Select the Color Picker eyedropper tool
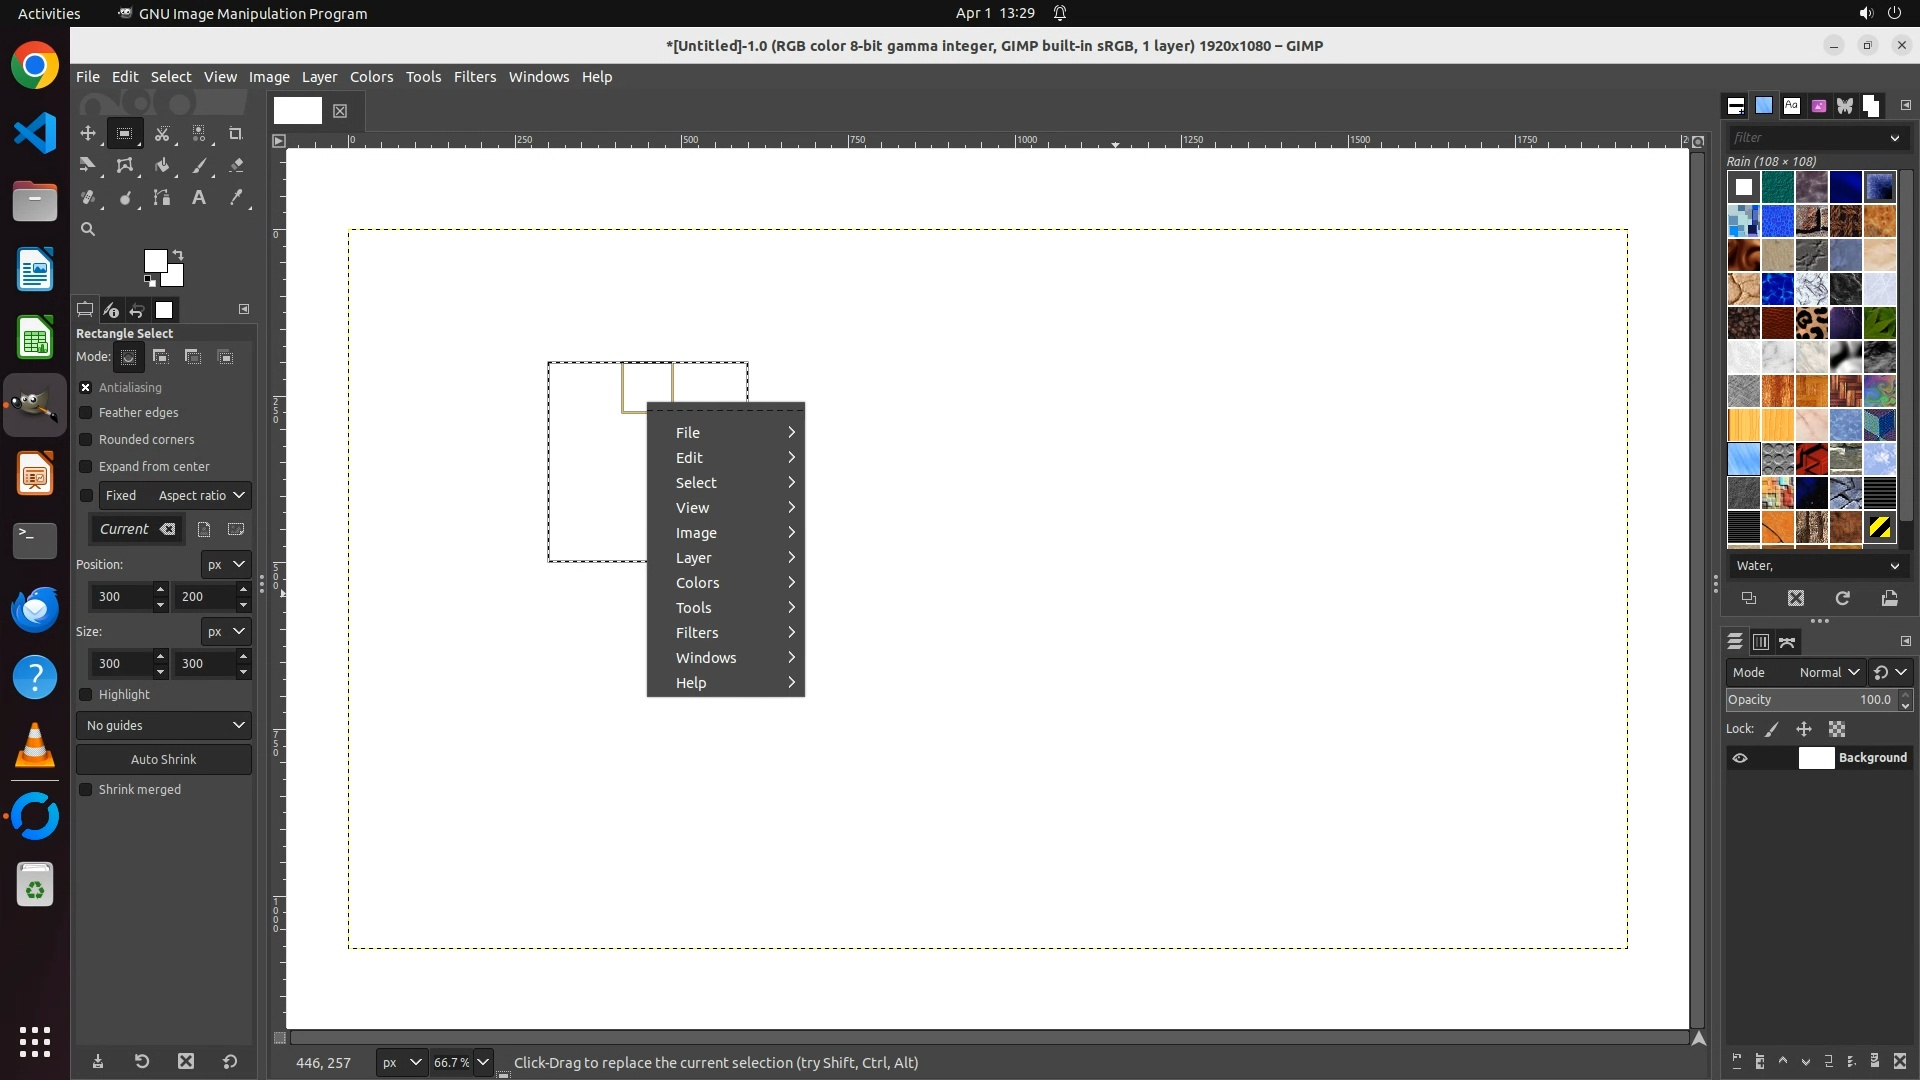This screenshot has height=1080, width=1920. pyautogui.click(x=236, y=198)
